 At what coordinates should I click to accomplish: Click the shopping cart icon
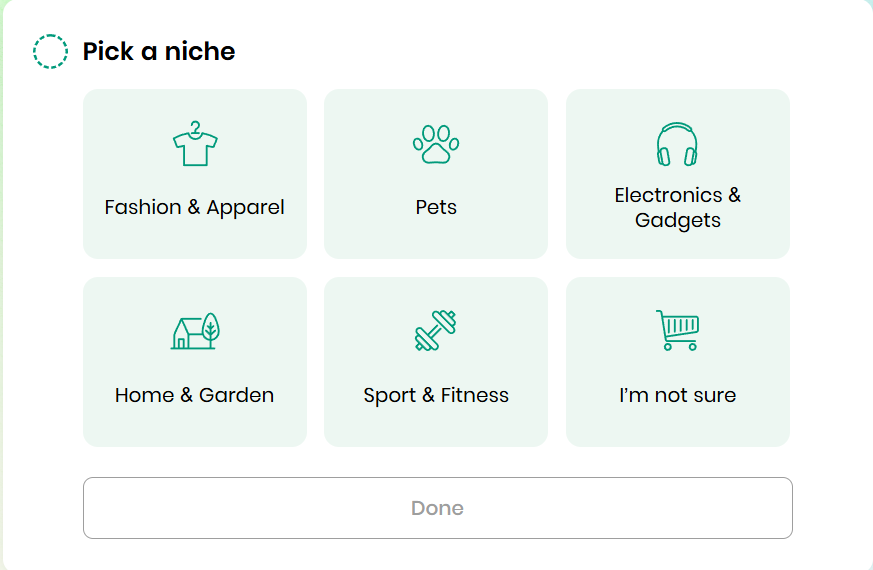tap(677, 330)
